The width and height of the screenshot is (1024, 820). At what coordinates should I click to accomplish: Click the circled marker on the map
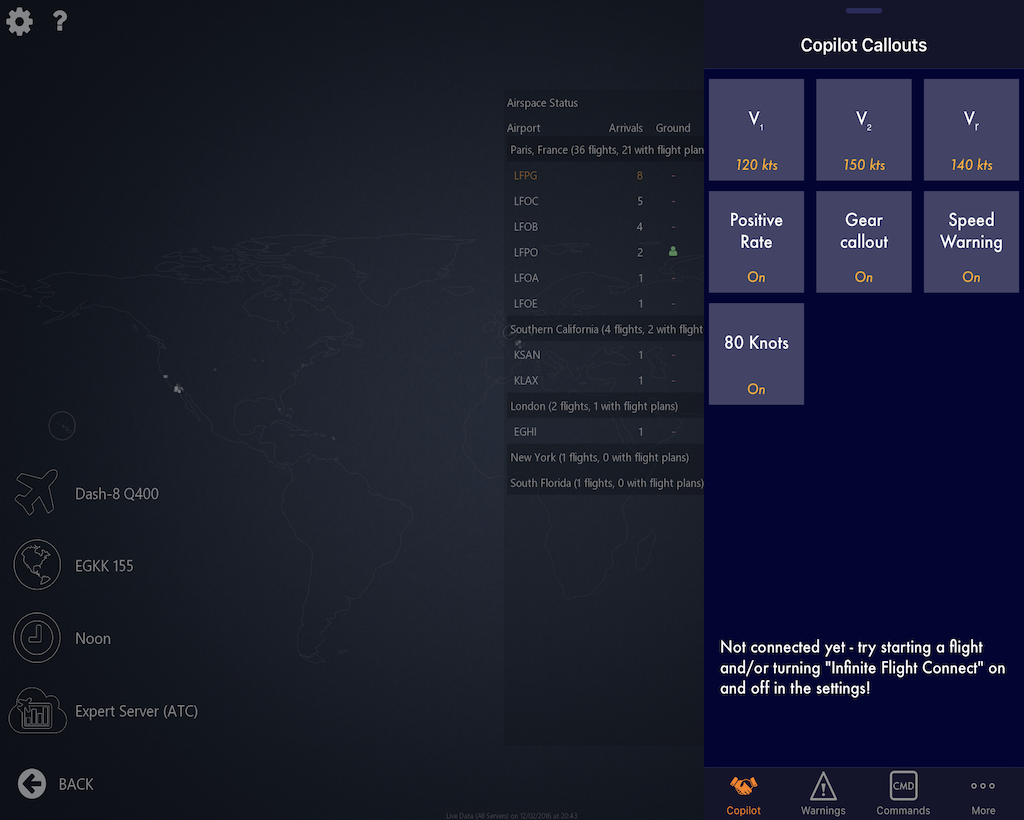(x=62, y=426)
